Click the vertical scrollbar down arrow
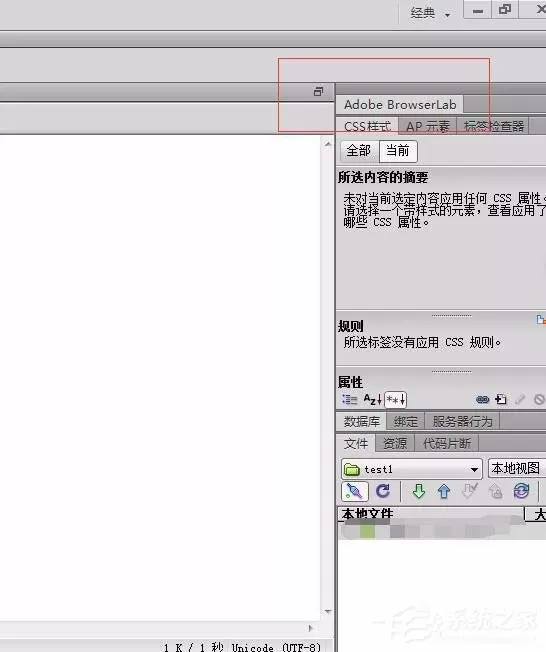 click(x=328, y=611)
